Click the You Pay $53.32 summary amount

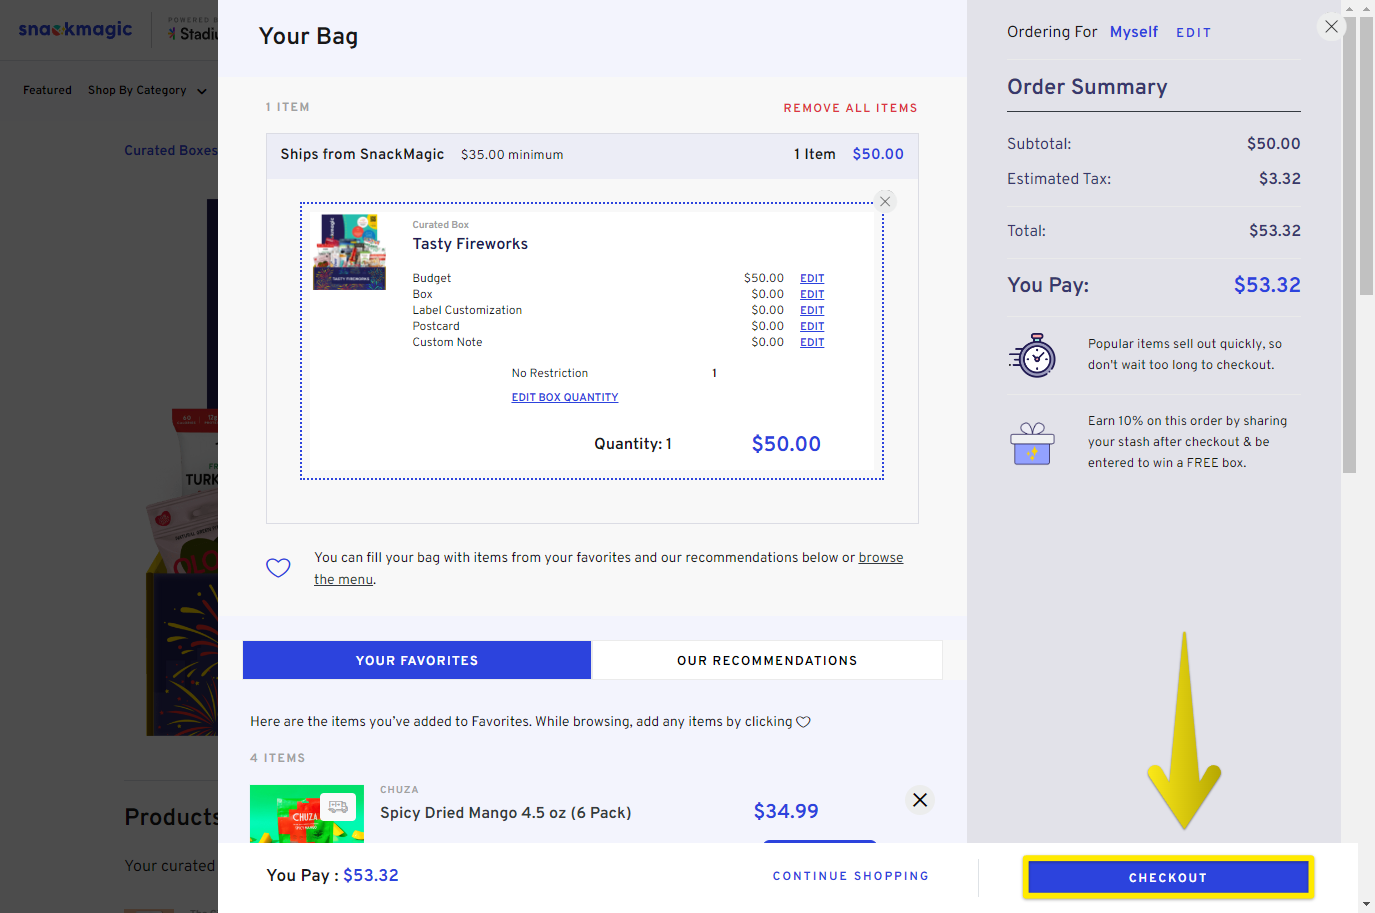pyautogui.click(x=1267, y=285)
